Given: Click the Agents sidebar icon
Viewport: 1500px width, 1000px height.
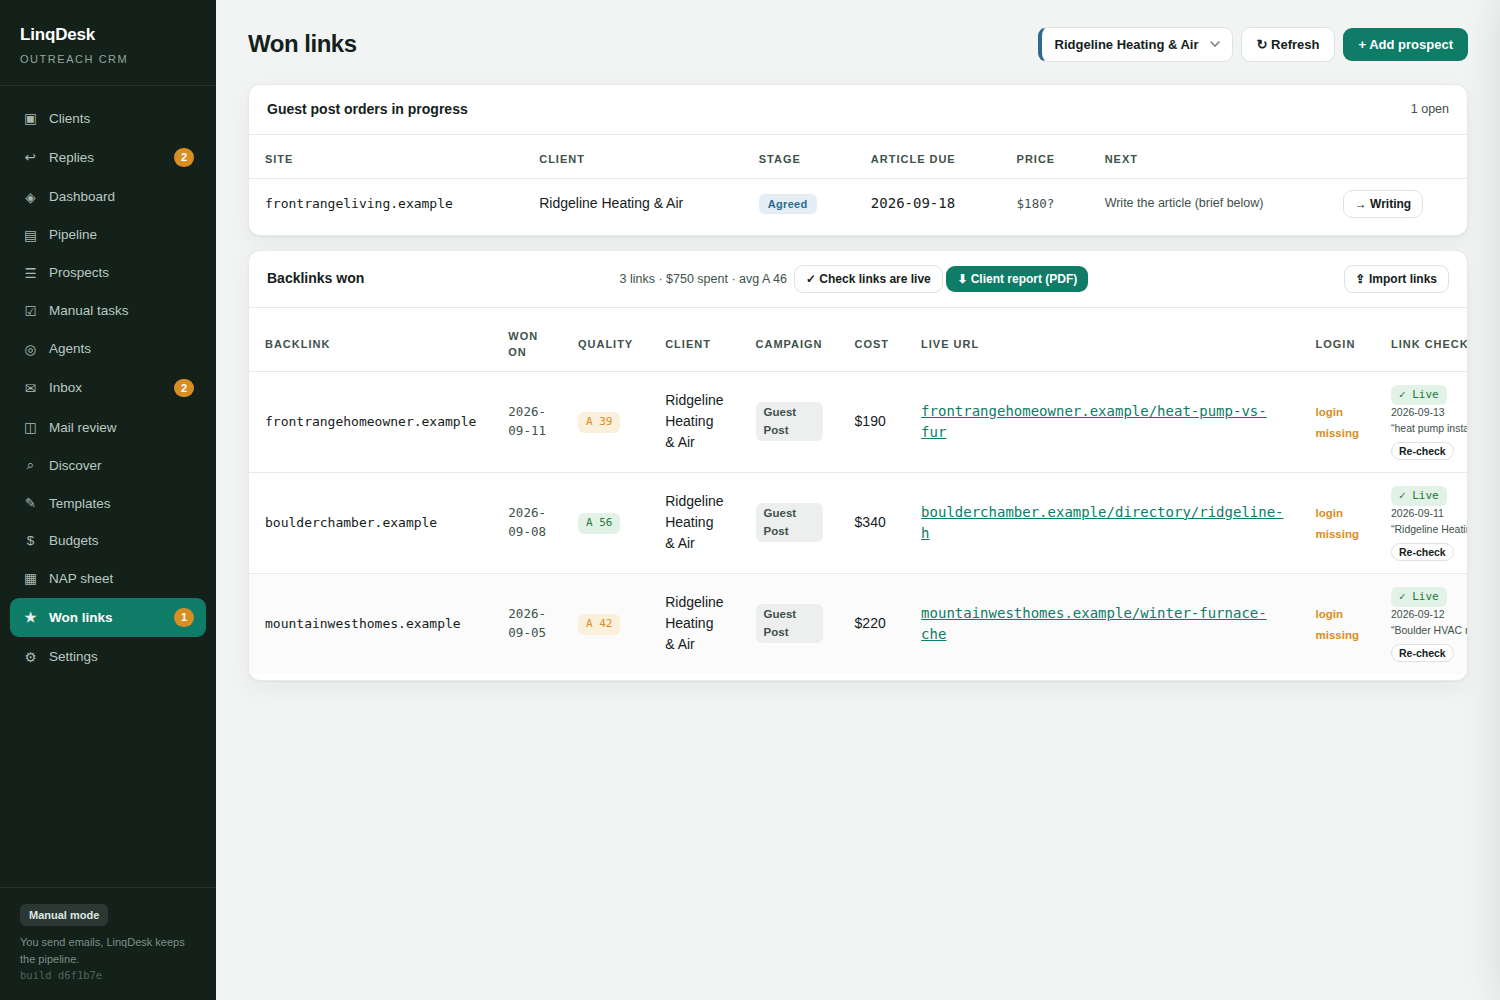Looking at the screenshot, I should click(30, 349).
